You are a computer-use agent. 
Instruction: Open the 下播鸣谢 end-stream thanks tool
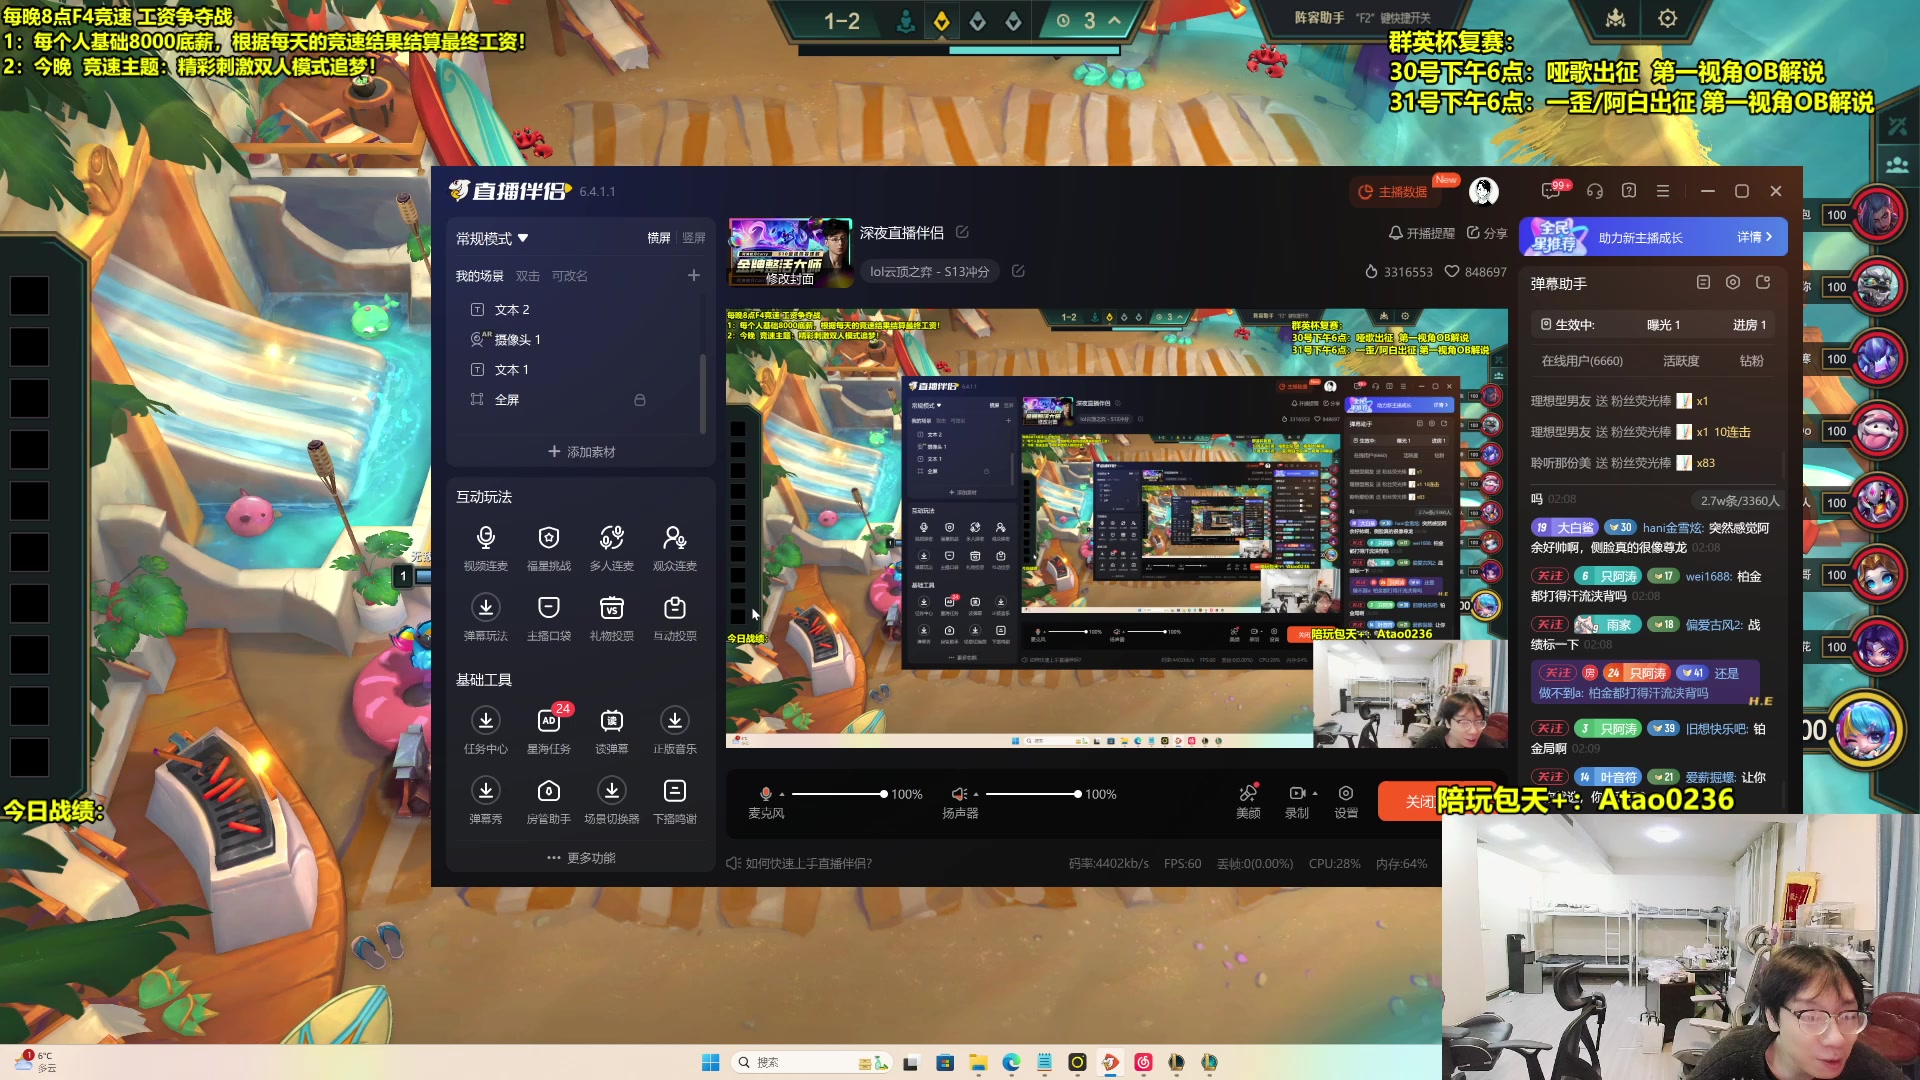[675, 801]
